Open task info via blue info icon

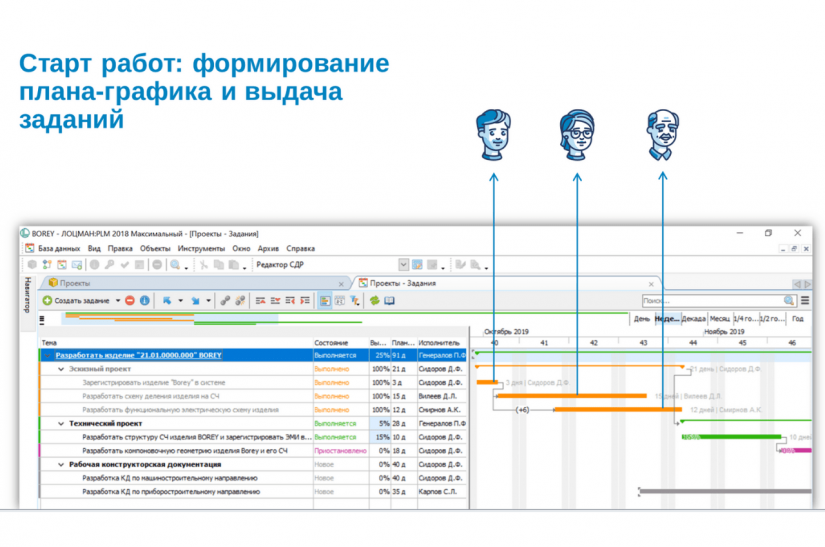tap(145, 300)
